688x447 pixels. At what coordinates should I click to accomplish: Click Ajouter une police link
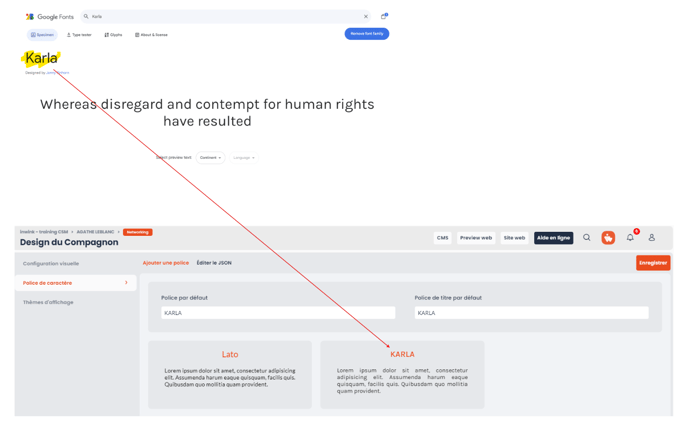[166, 263]
